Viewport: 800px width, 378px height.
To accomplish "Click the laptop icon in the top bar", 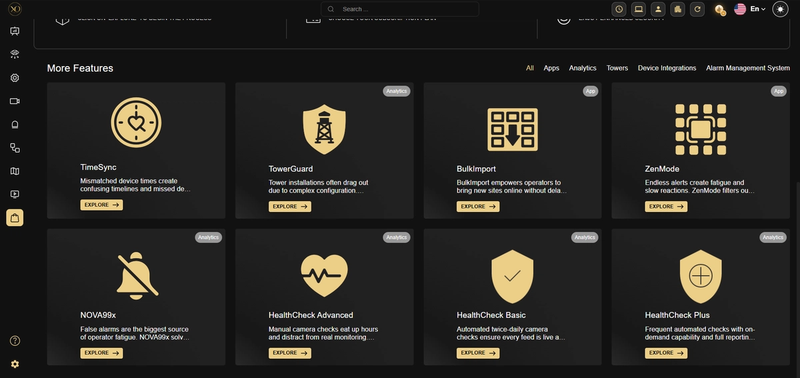I will click(638, 9).
